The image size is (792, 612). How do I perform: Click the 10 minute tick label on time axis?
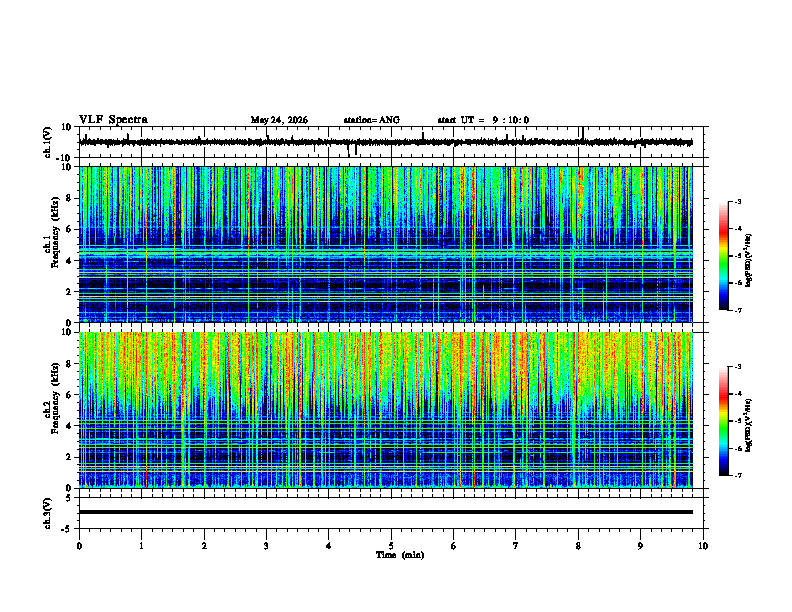coord(703,546)
